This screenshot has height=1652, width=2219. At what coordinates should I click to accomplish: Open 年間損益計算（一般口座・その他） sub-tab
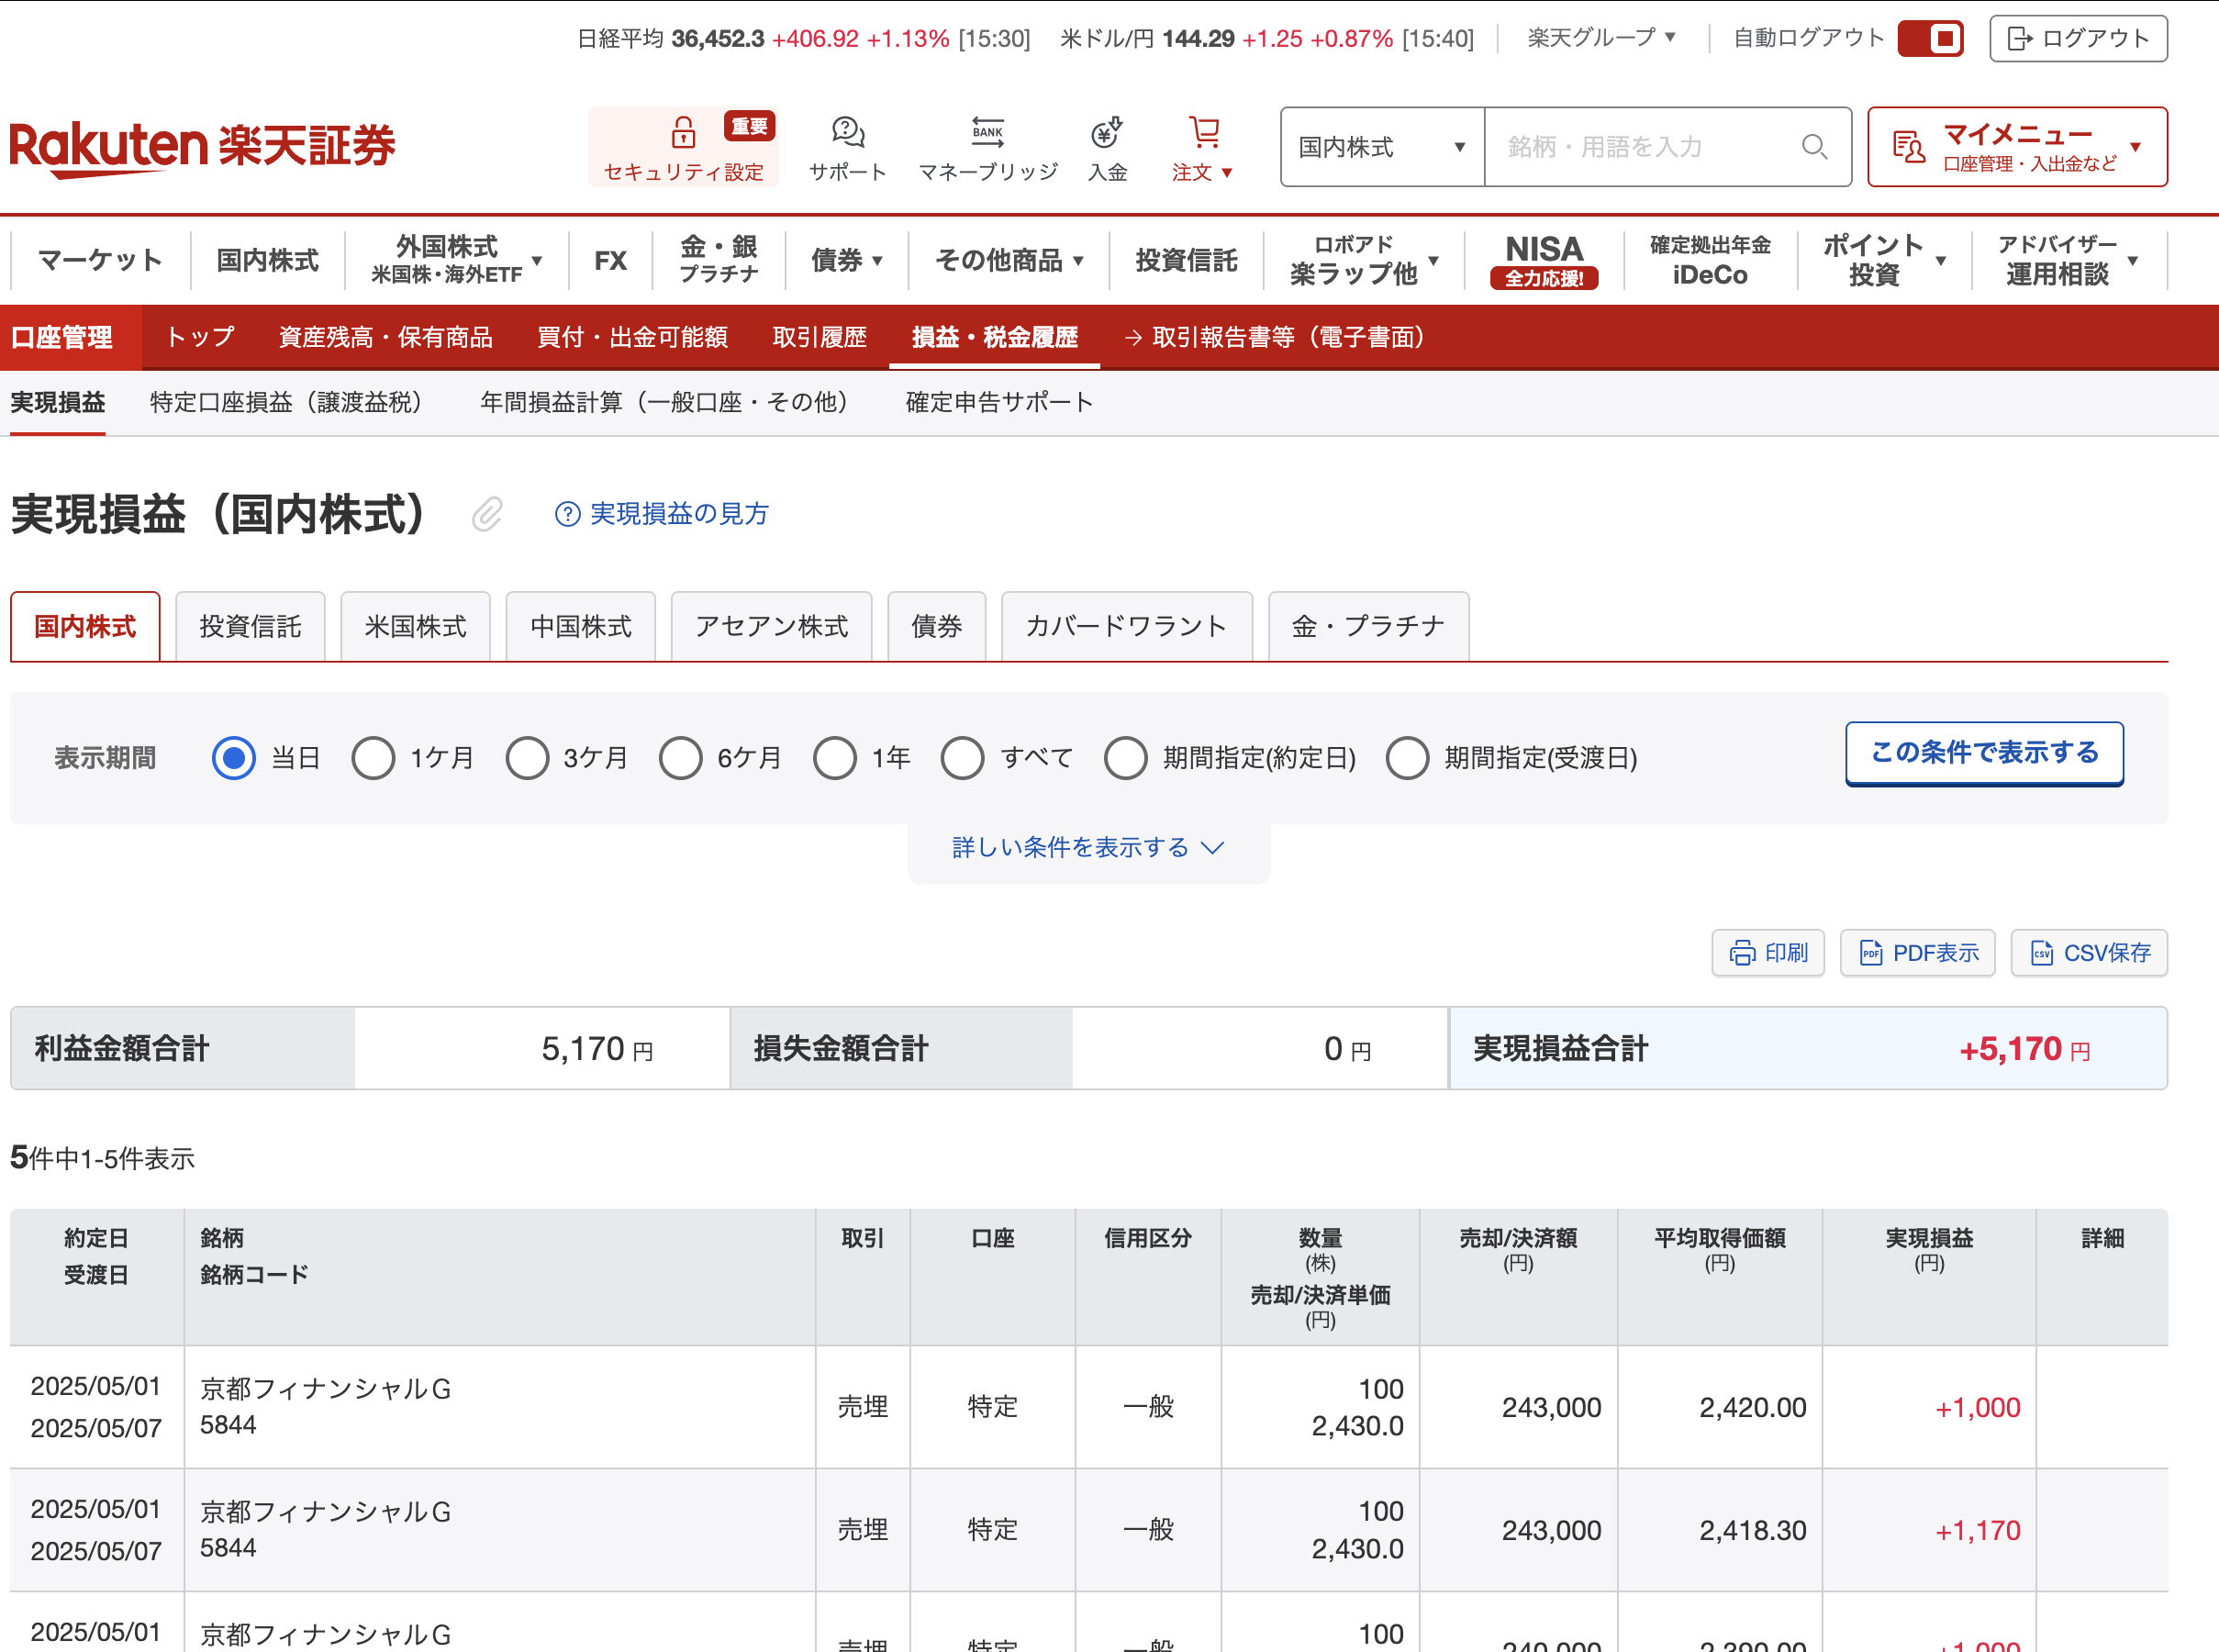664,402
